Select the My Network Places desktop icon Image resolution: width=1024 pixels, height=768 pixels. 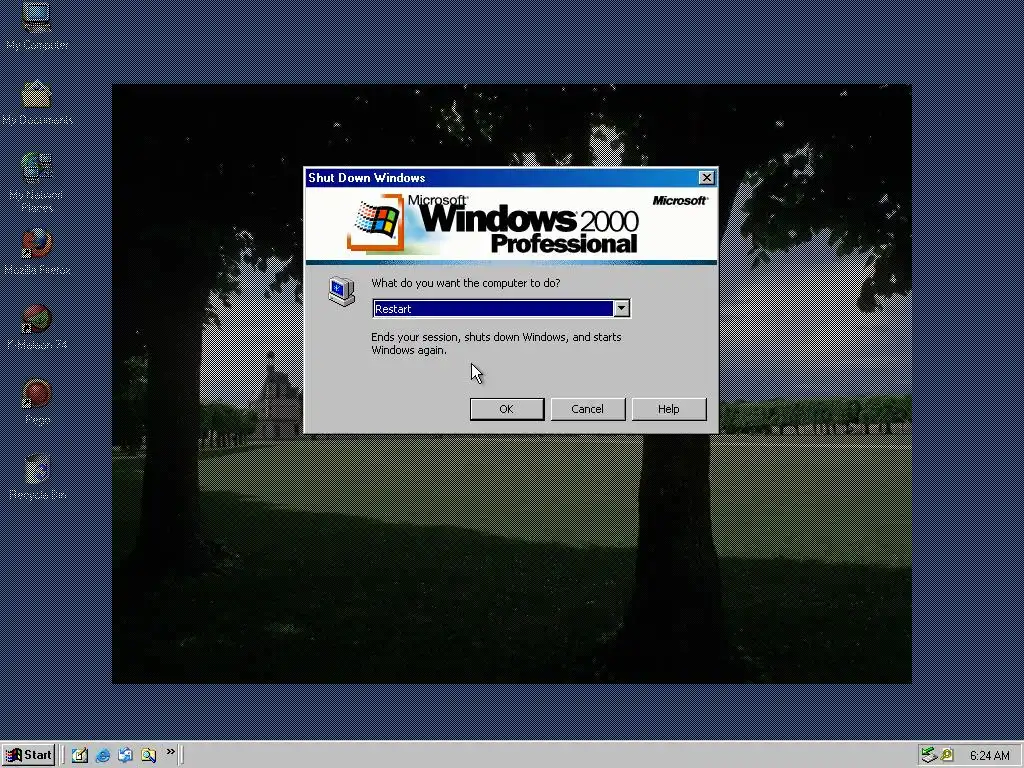tap(37, 183)
